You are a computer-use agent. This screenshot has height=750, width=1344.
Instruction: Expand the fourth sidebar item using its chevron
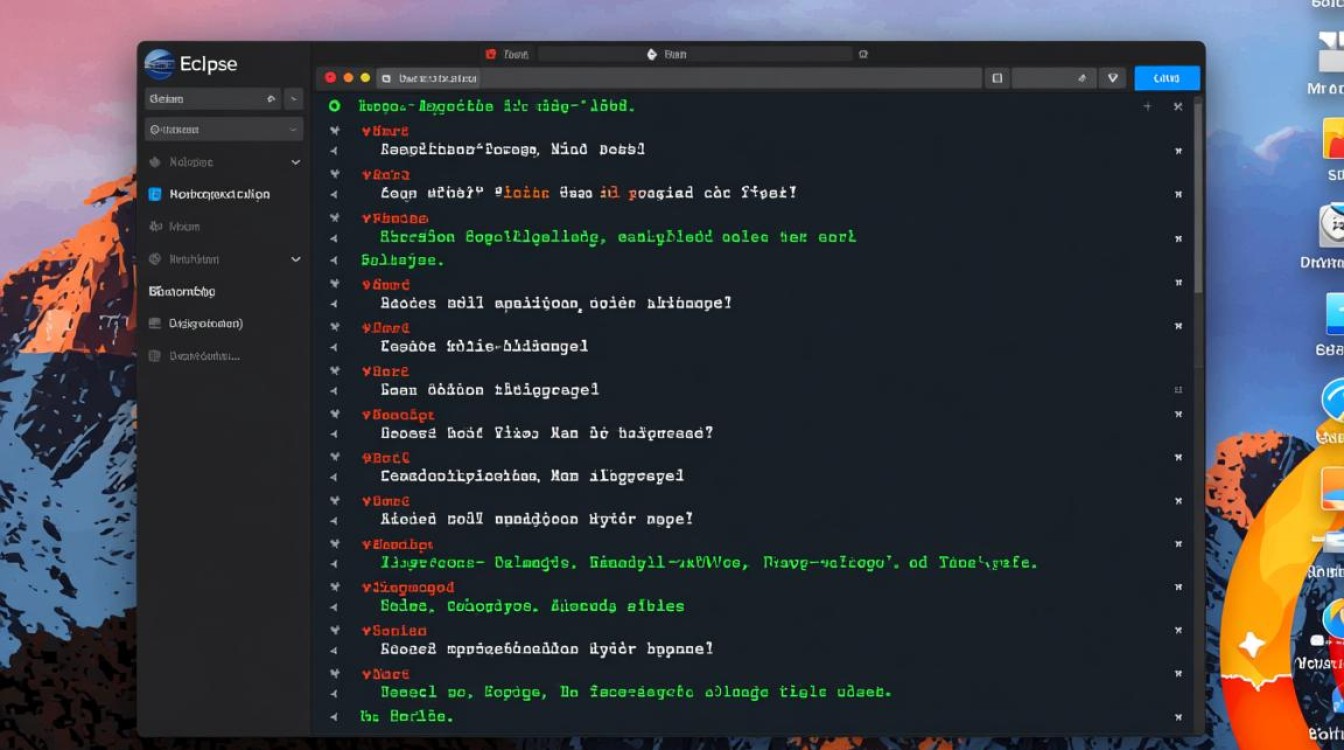coord(295,259)
